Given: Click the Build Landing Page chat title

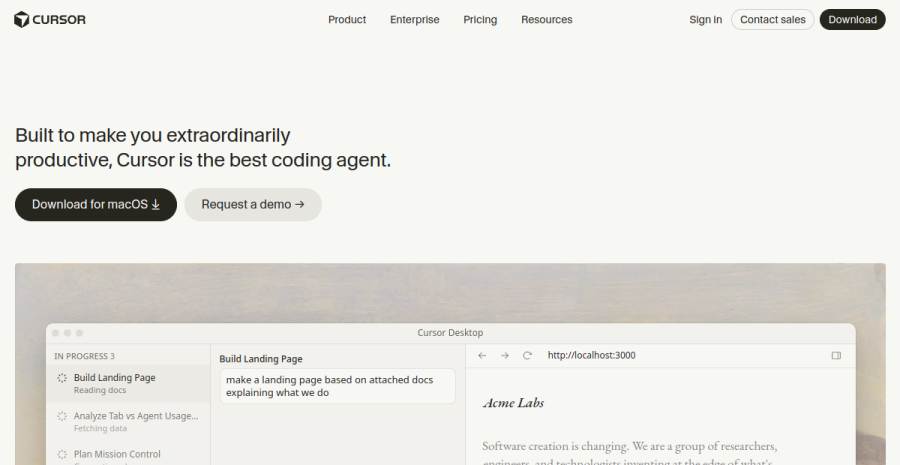Looking at the screenshot, I should [261, 359].
